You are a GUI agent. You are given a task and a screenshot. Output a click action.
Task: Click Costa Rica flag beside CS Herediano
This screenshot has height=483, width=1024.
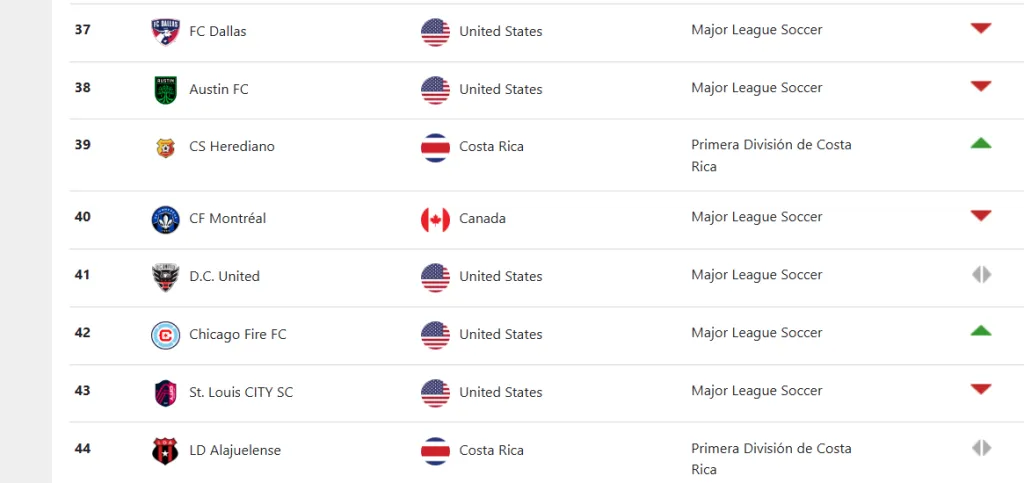[x=435, y=147]
